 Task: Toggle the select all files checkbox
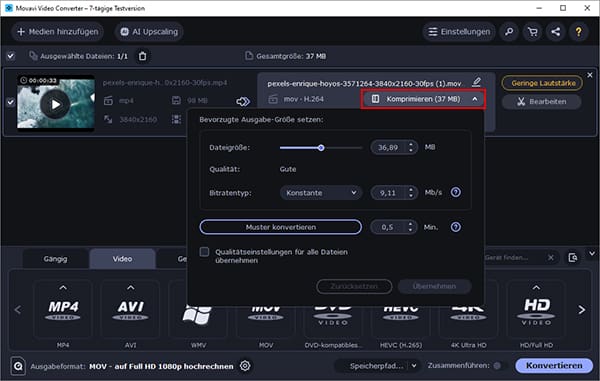[x=10, y=56]
